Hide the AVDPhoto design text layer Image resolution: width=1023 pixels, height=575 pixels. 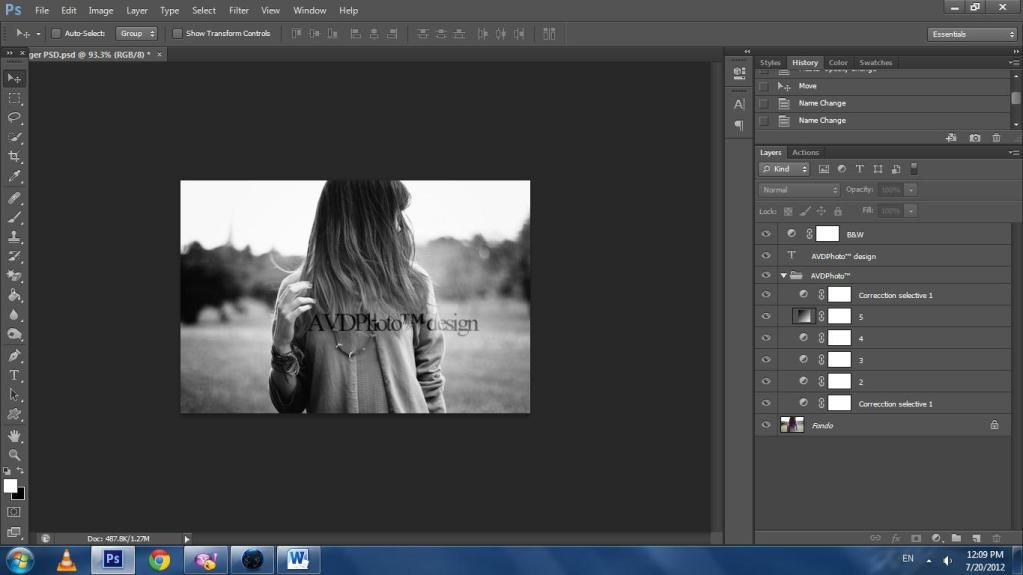(766, 256)
